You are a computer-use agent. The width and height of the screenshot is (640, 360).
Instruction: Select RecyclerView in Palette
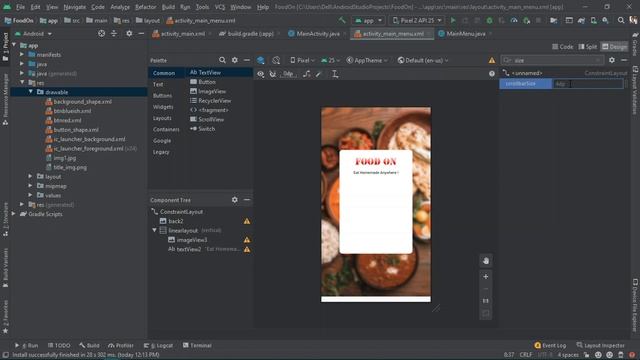(211, 100)
